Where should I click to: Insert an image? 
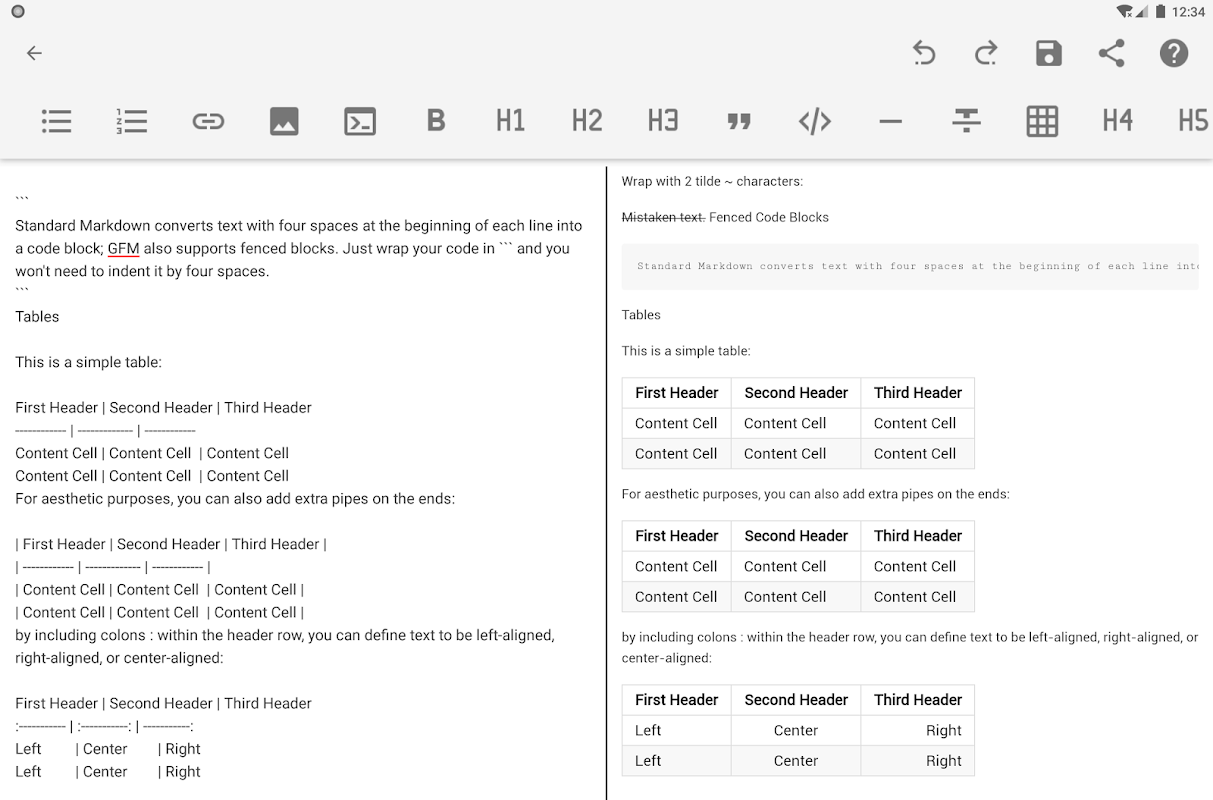coord(284,121)
